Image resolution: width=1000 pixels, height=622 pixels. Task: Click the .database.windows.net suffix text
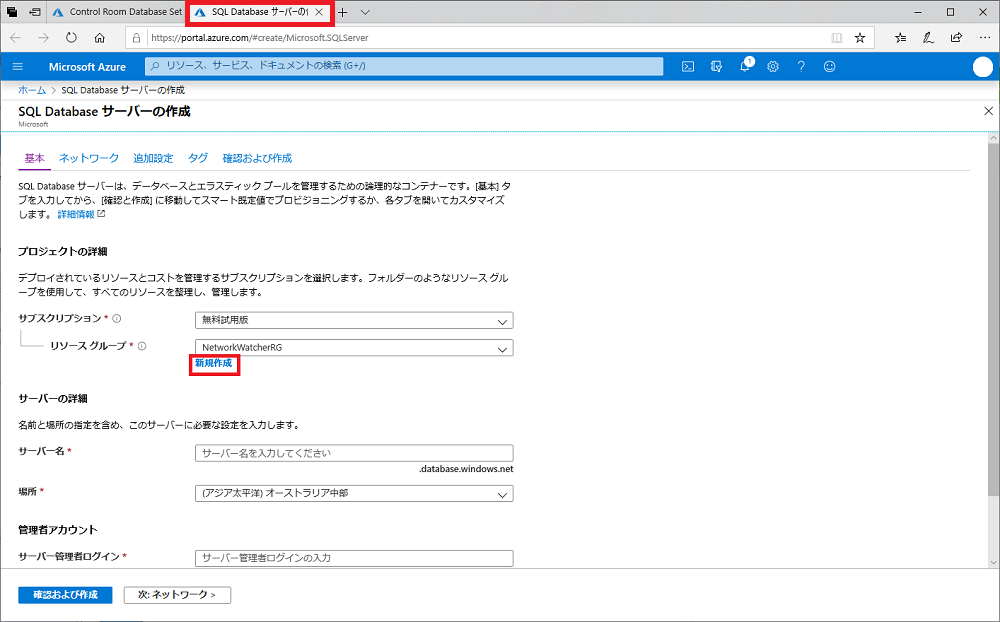pos(466,469)
